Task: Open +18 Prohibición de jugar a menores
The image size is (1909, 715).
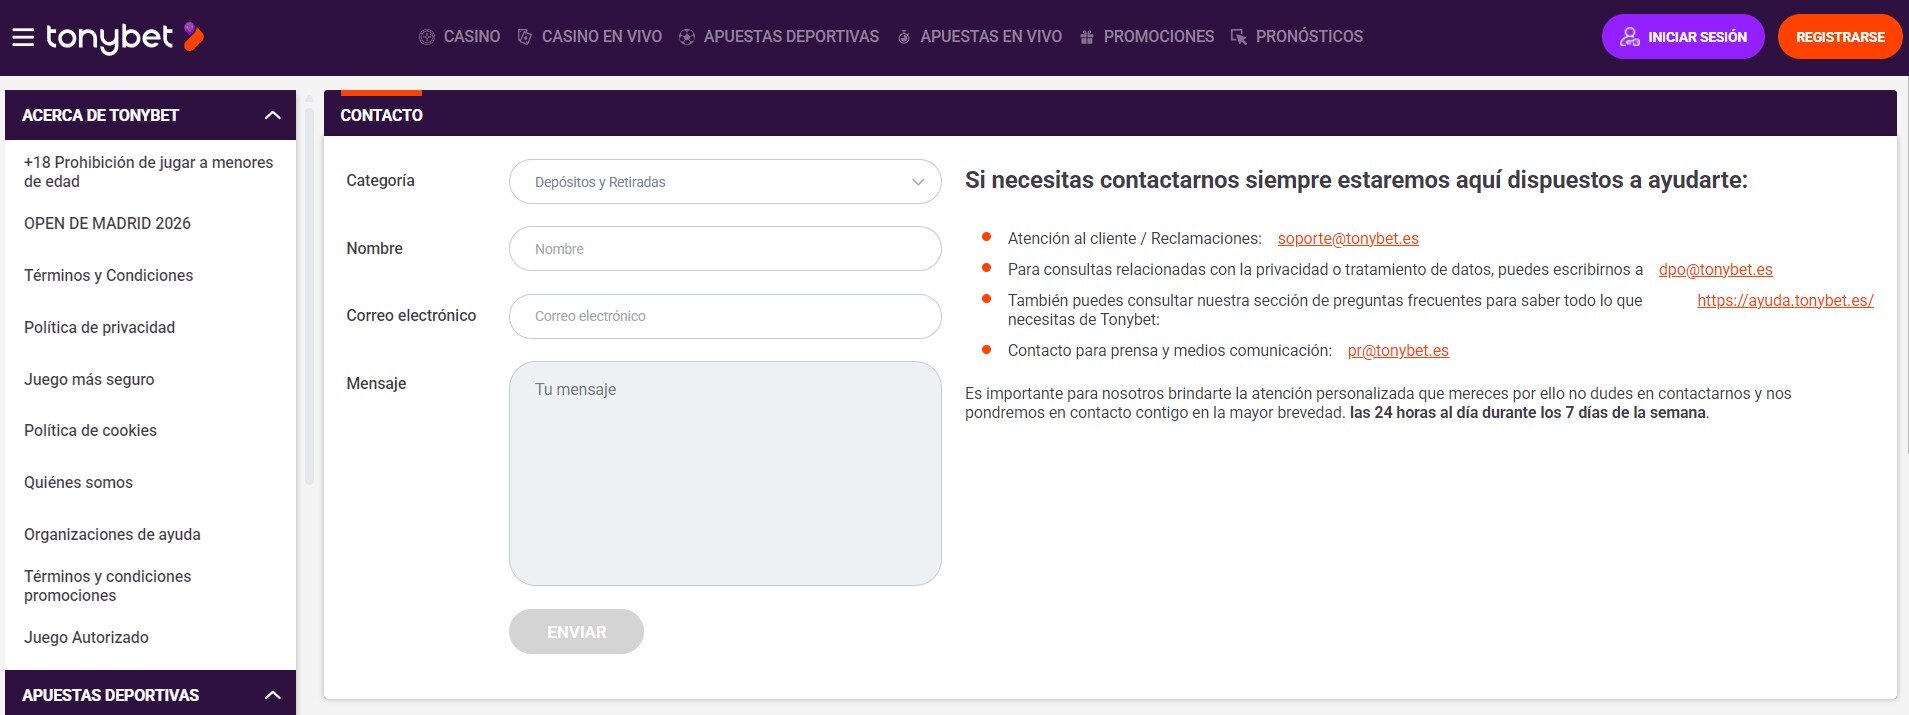Action: 149,172
